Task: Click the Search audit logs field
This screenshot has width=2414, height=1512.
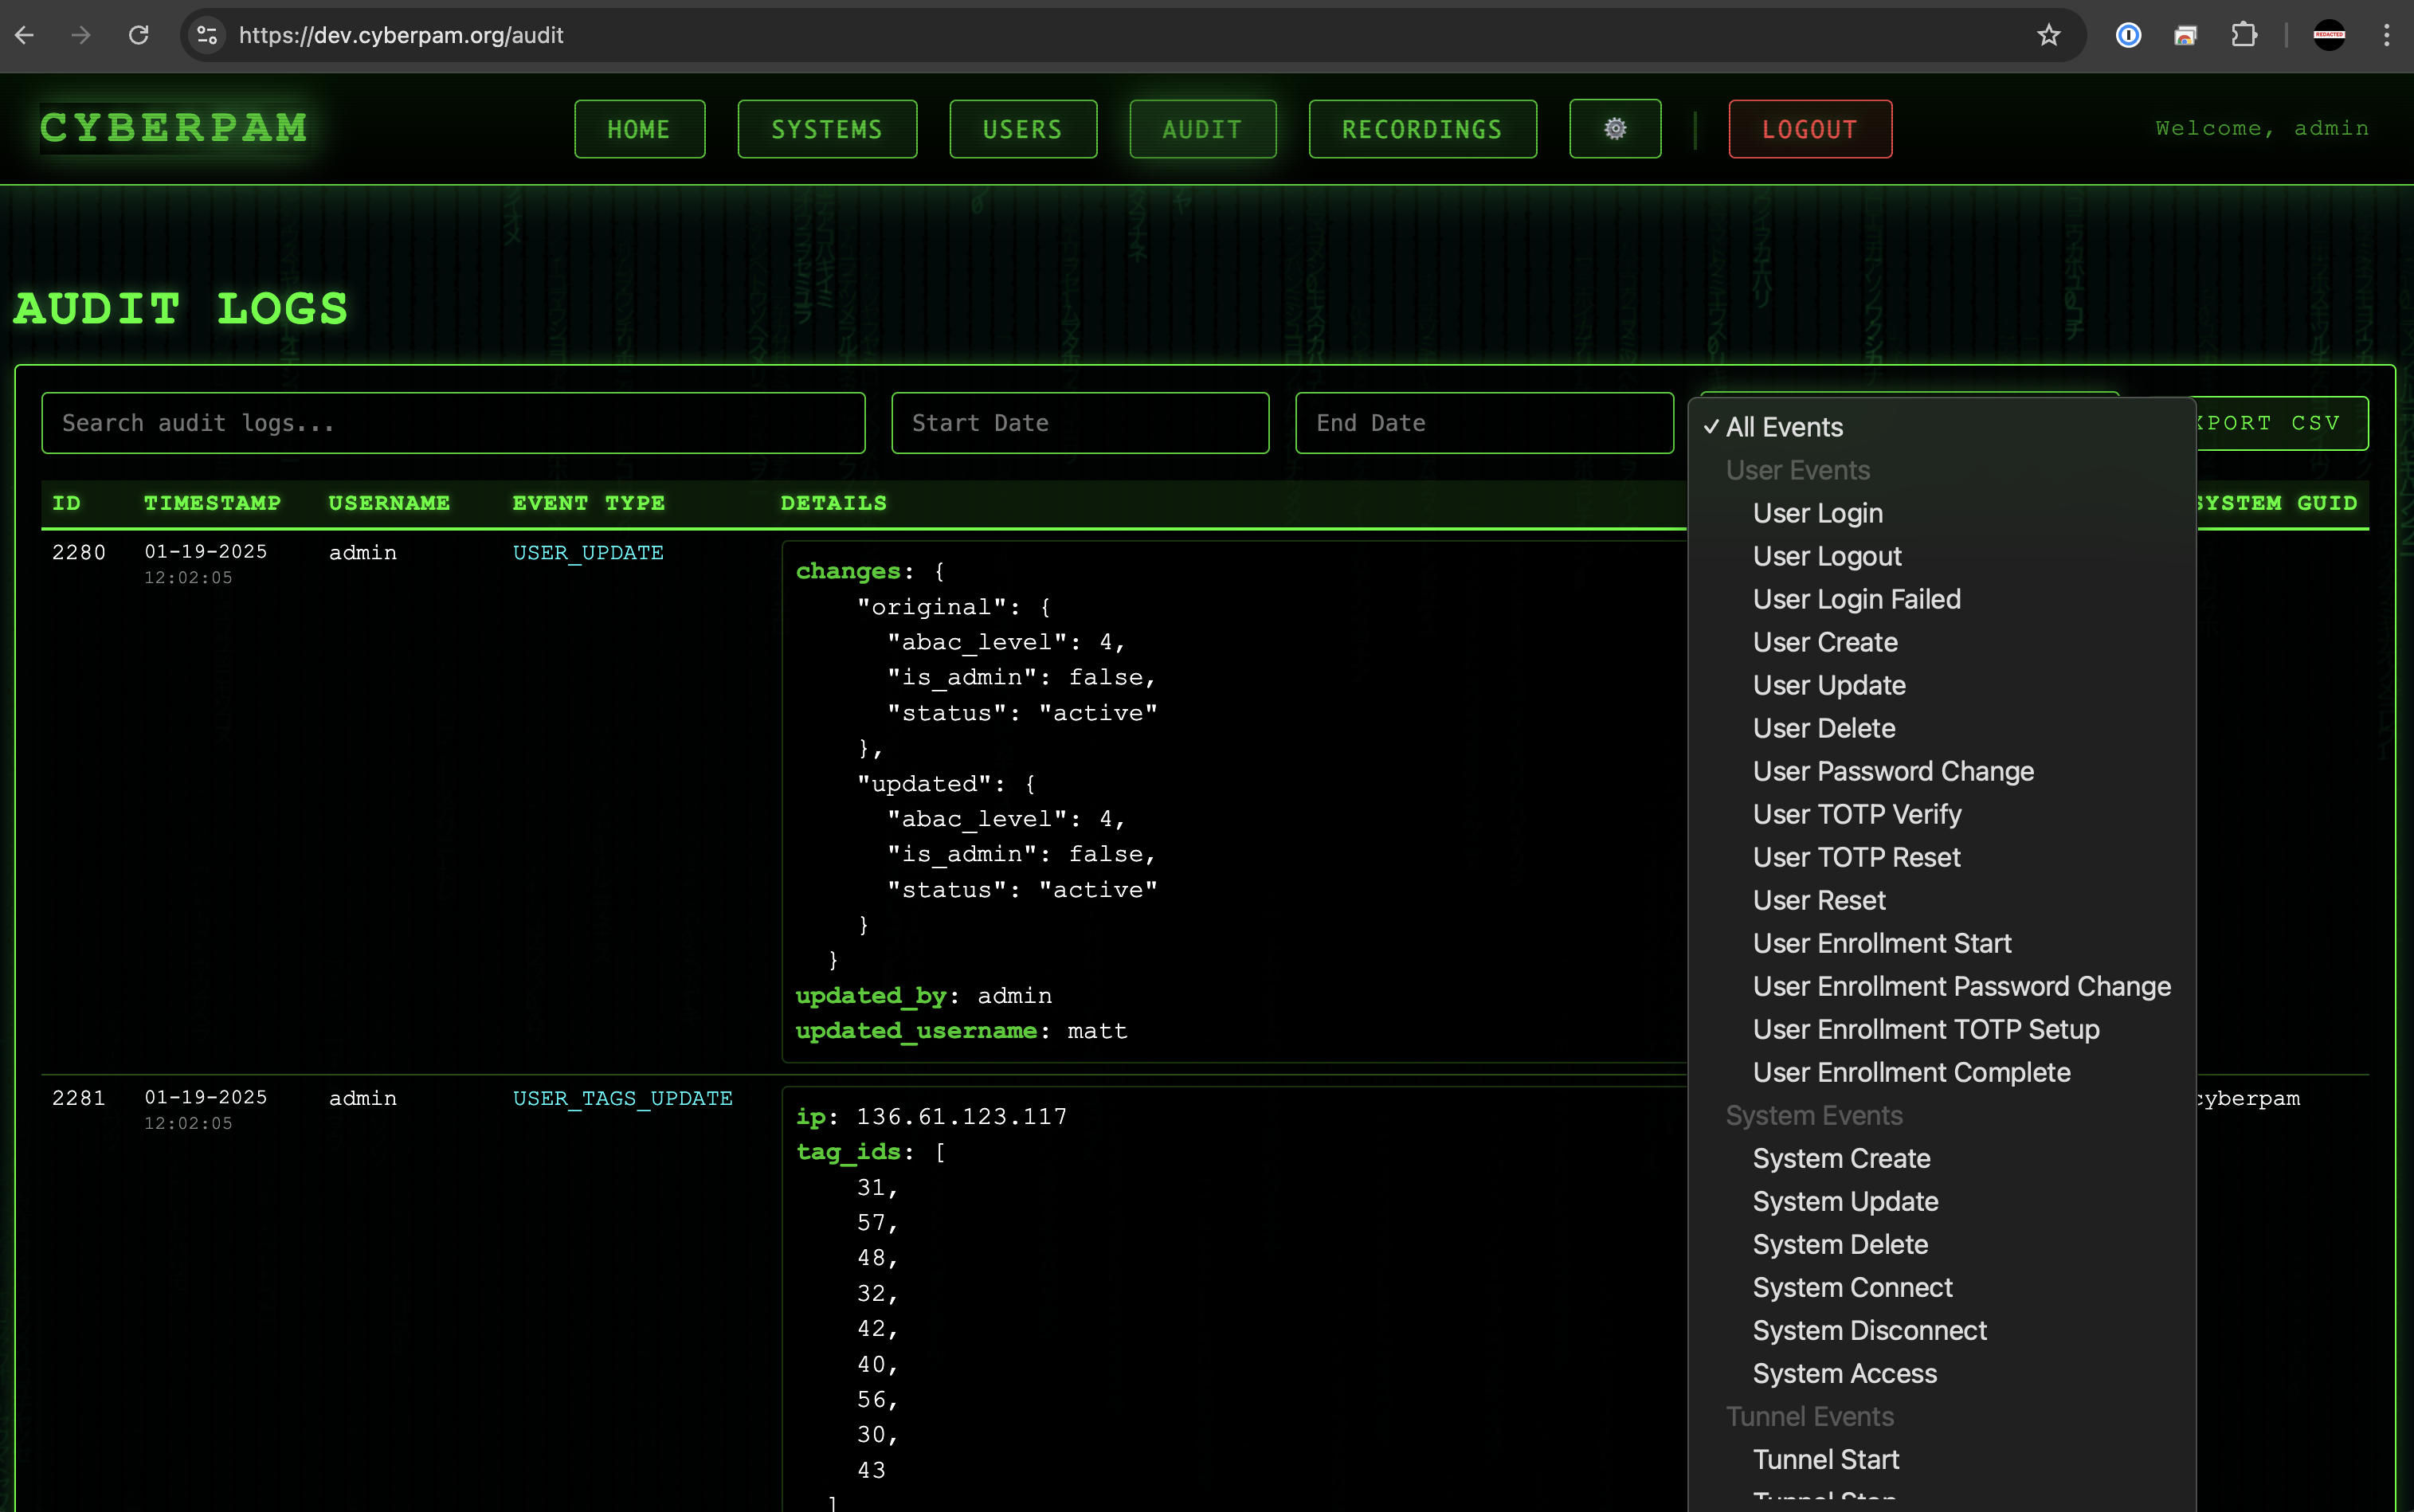Action: 452,423
